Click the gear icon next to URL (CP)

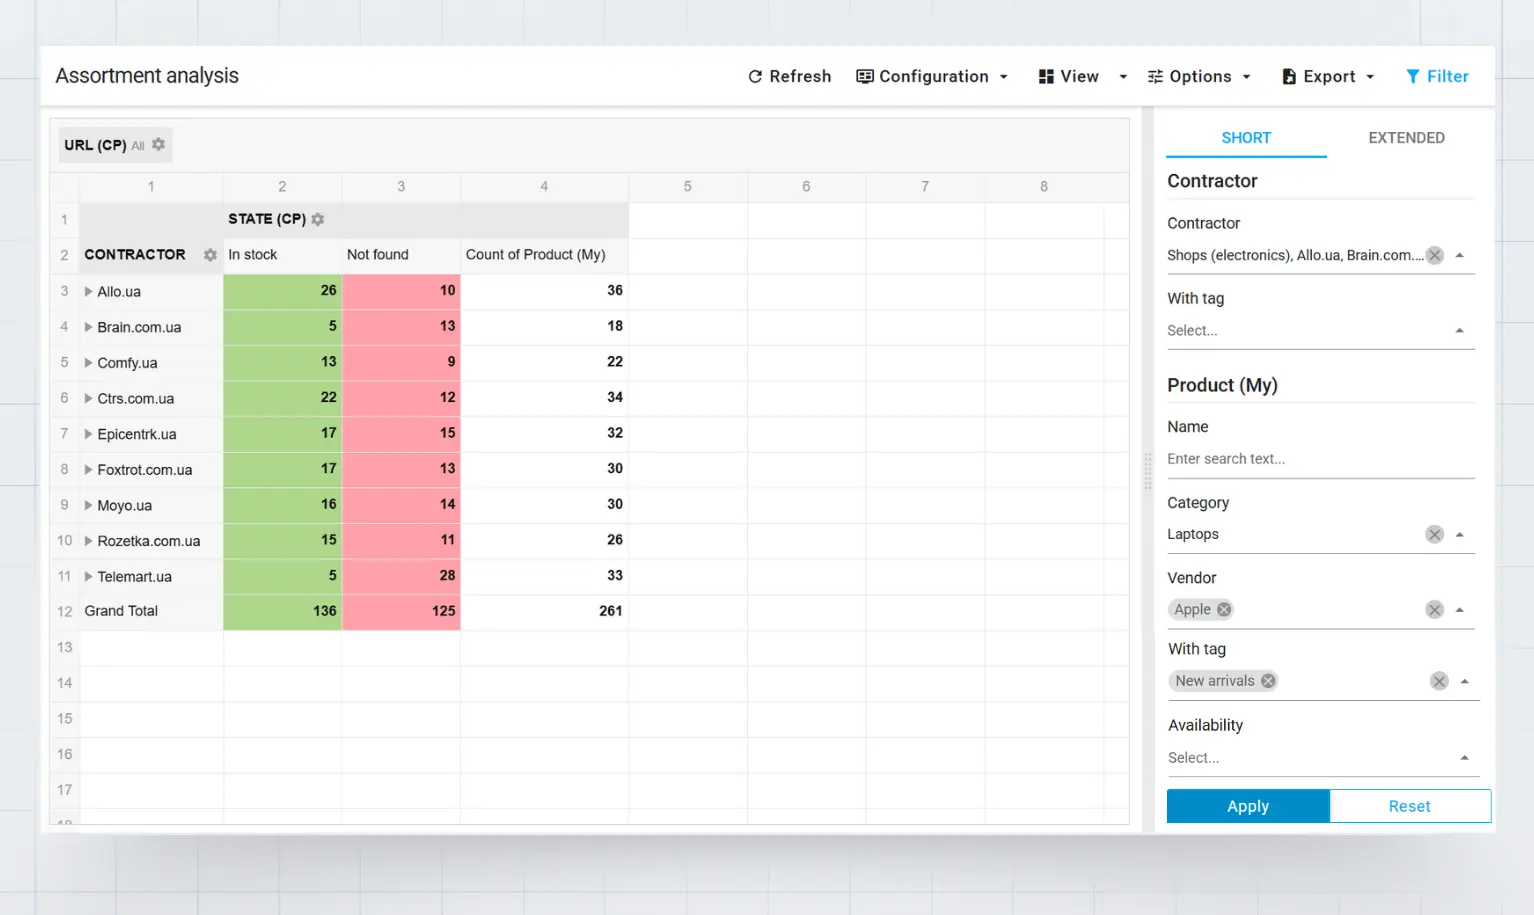[158, 145]
